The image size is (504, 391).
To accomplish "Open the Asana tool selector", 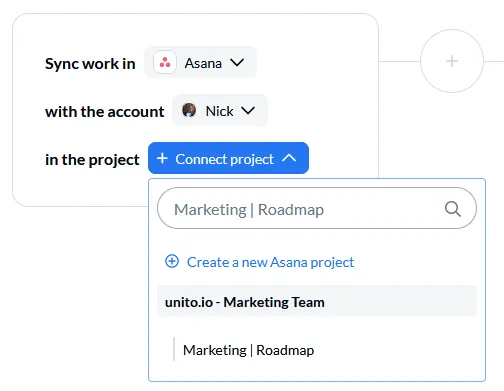I will (200, 62).
